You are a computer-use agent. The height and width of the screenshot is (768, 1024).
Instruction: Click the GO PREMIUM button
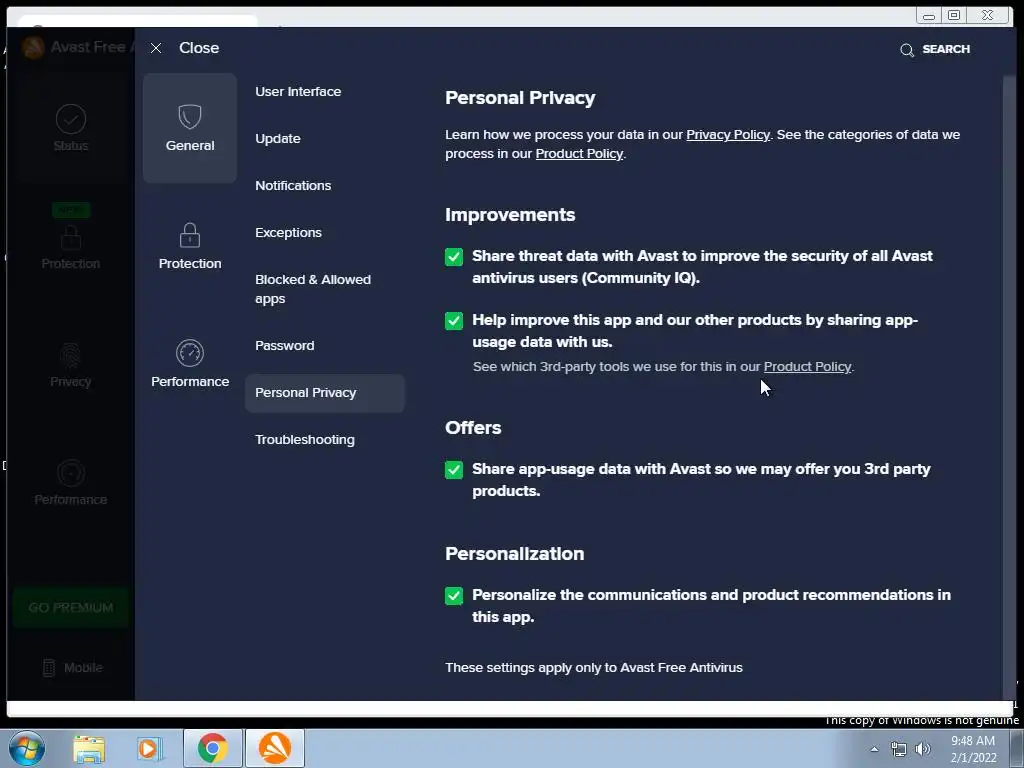point(71,607)
